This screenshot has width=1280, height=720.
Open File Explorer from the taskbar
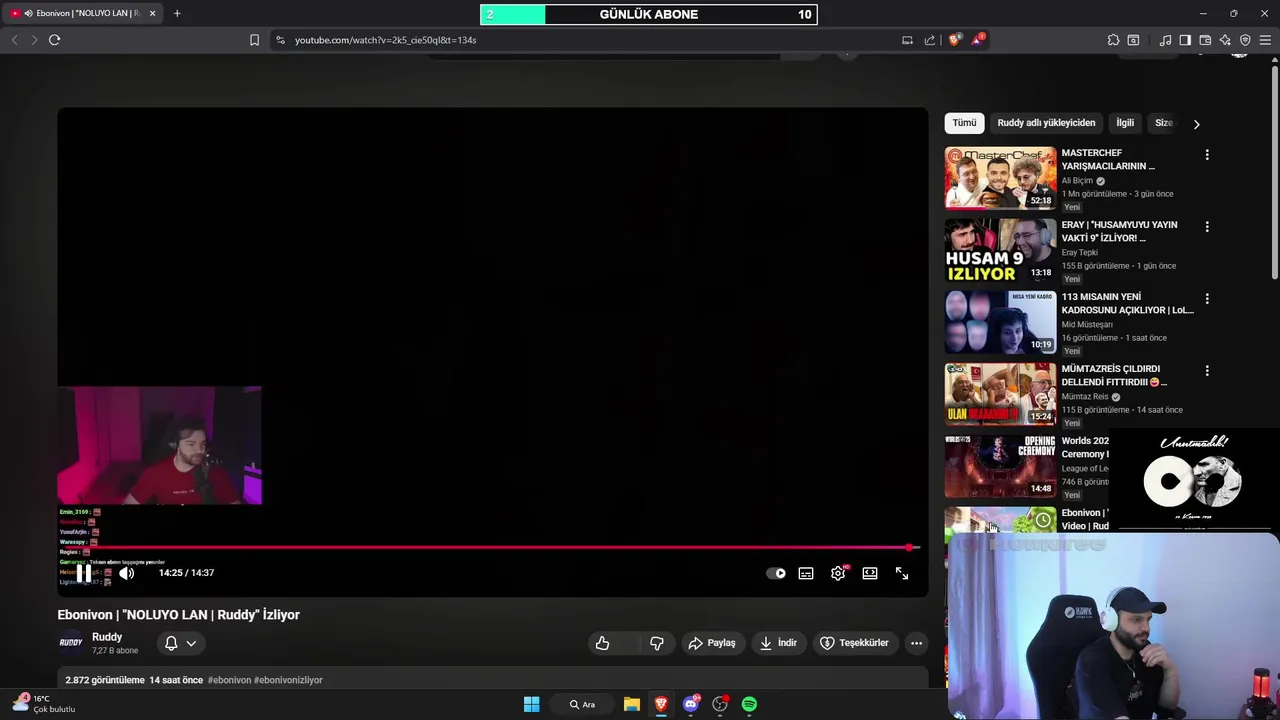[x=632, y=704]
